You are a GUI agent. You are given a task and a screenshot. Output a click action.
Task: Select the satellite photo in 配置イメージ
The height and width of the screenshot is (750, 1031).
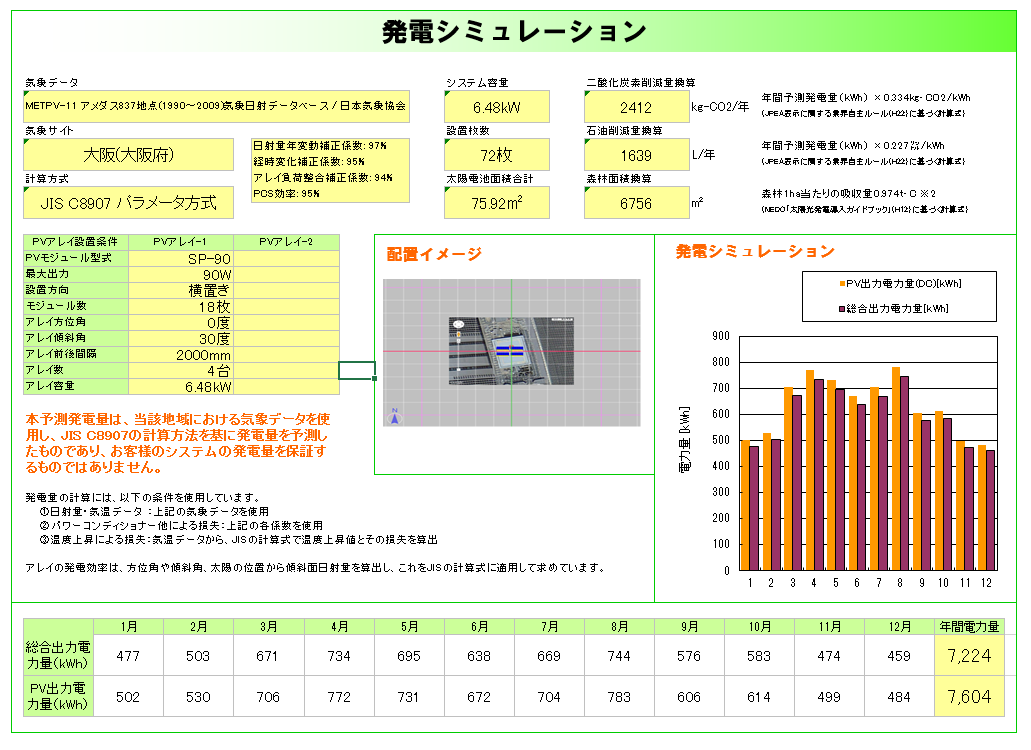coord(512,351)
